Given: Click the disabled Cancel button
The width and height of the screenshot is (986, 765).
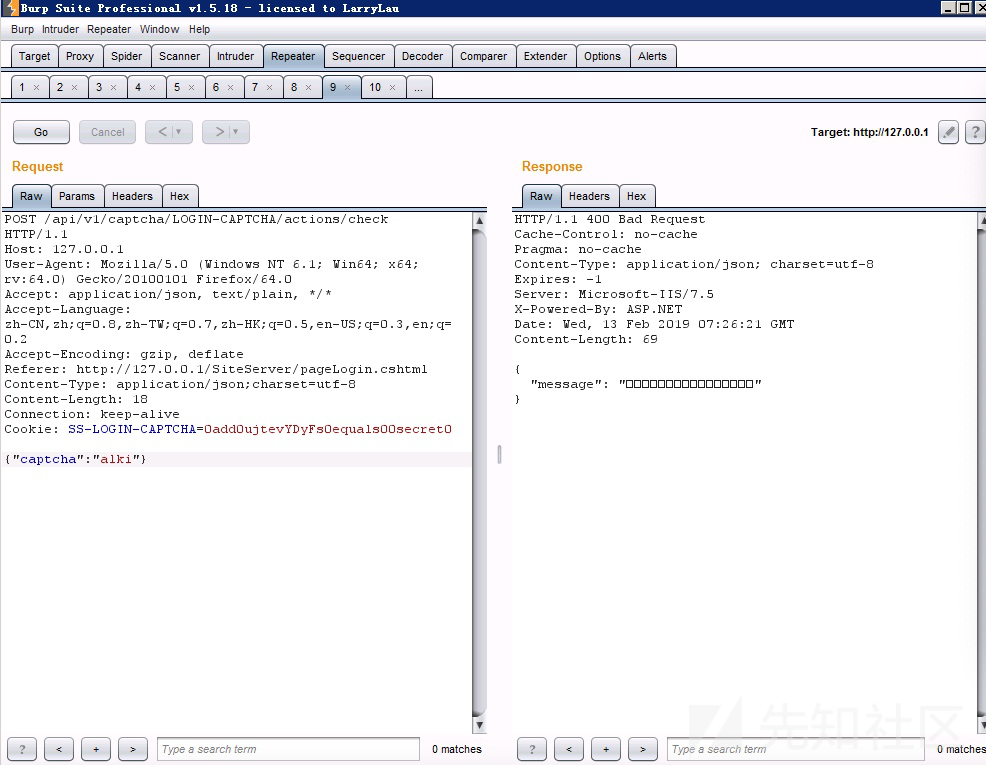Looking at the screenshot, I should (x=108, y=132).
